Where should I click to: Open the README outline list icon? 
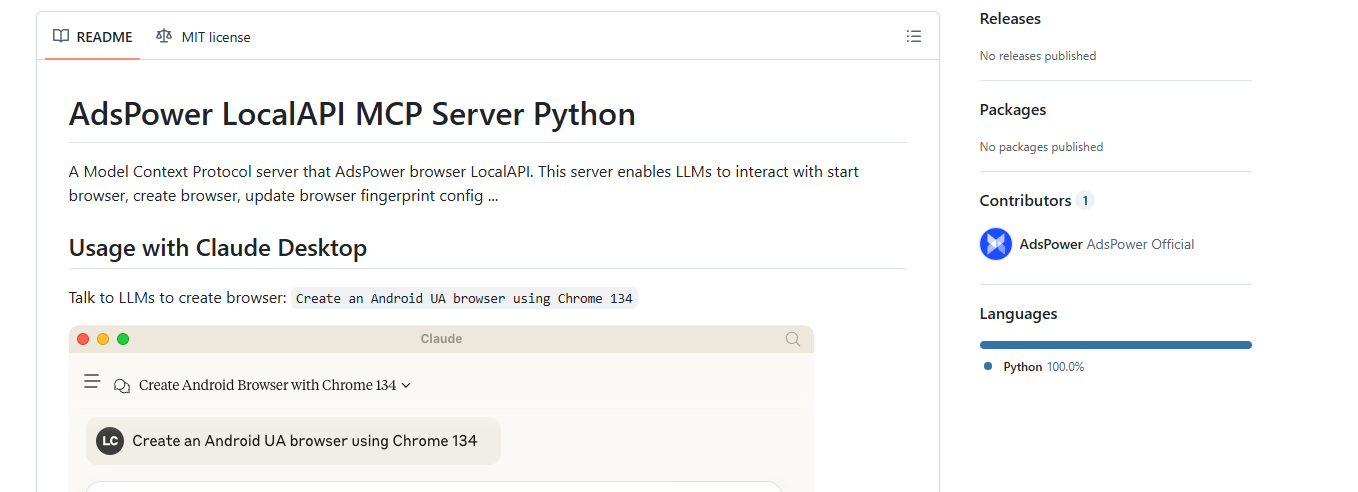click(x=914, y=36)
